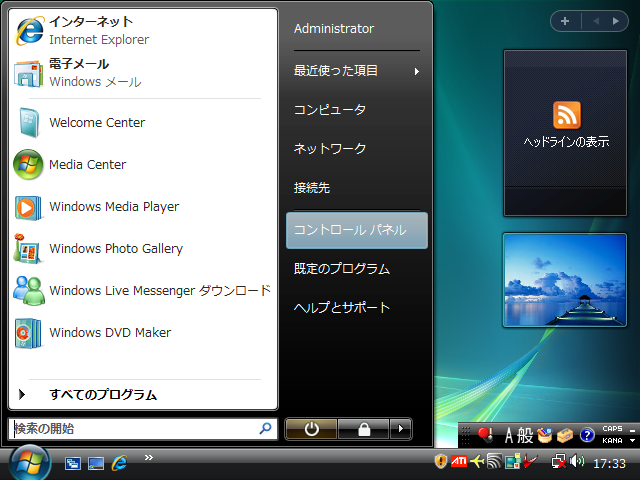The image size is (640, 480).
Task: Open the IME Pad icon
Action: (x=545, y=435)
